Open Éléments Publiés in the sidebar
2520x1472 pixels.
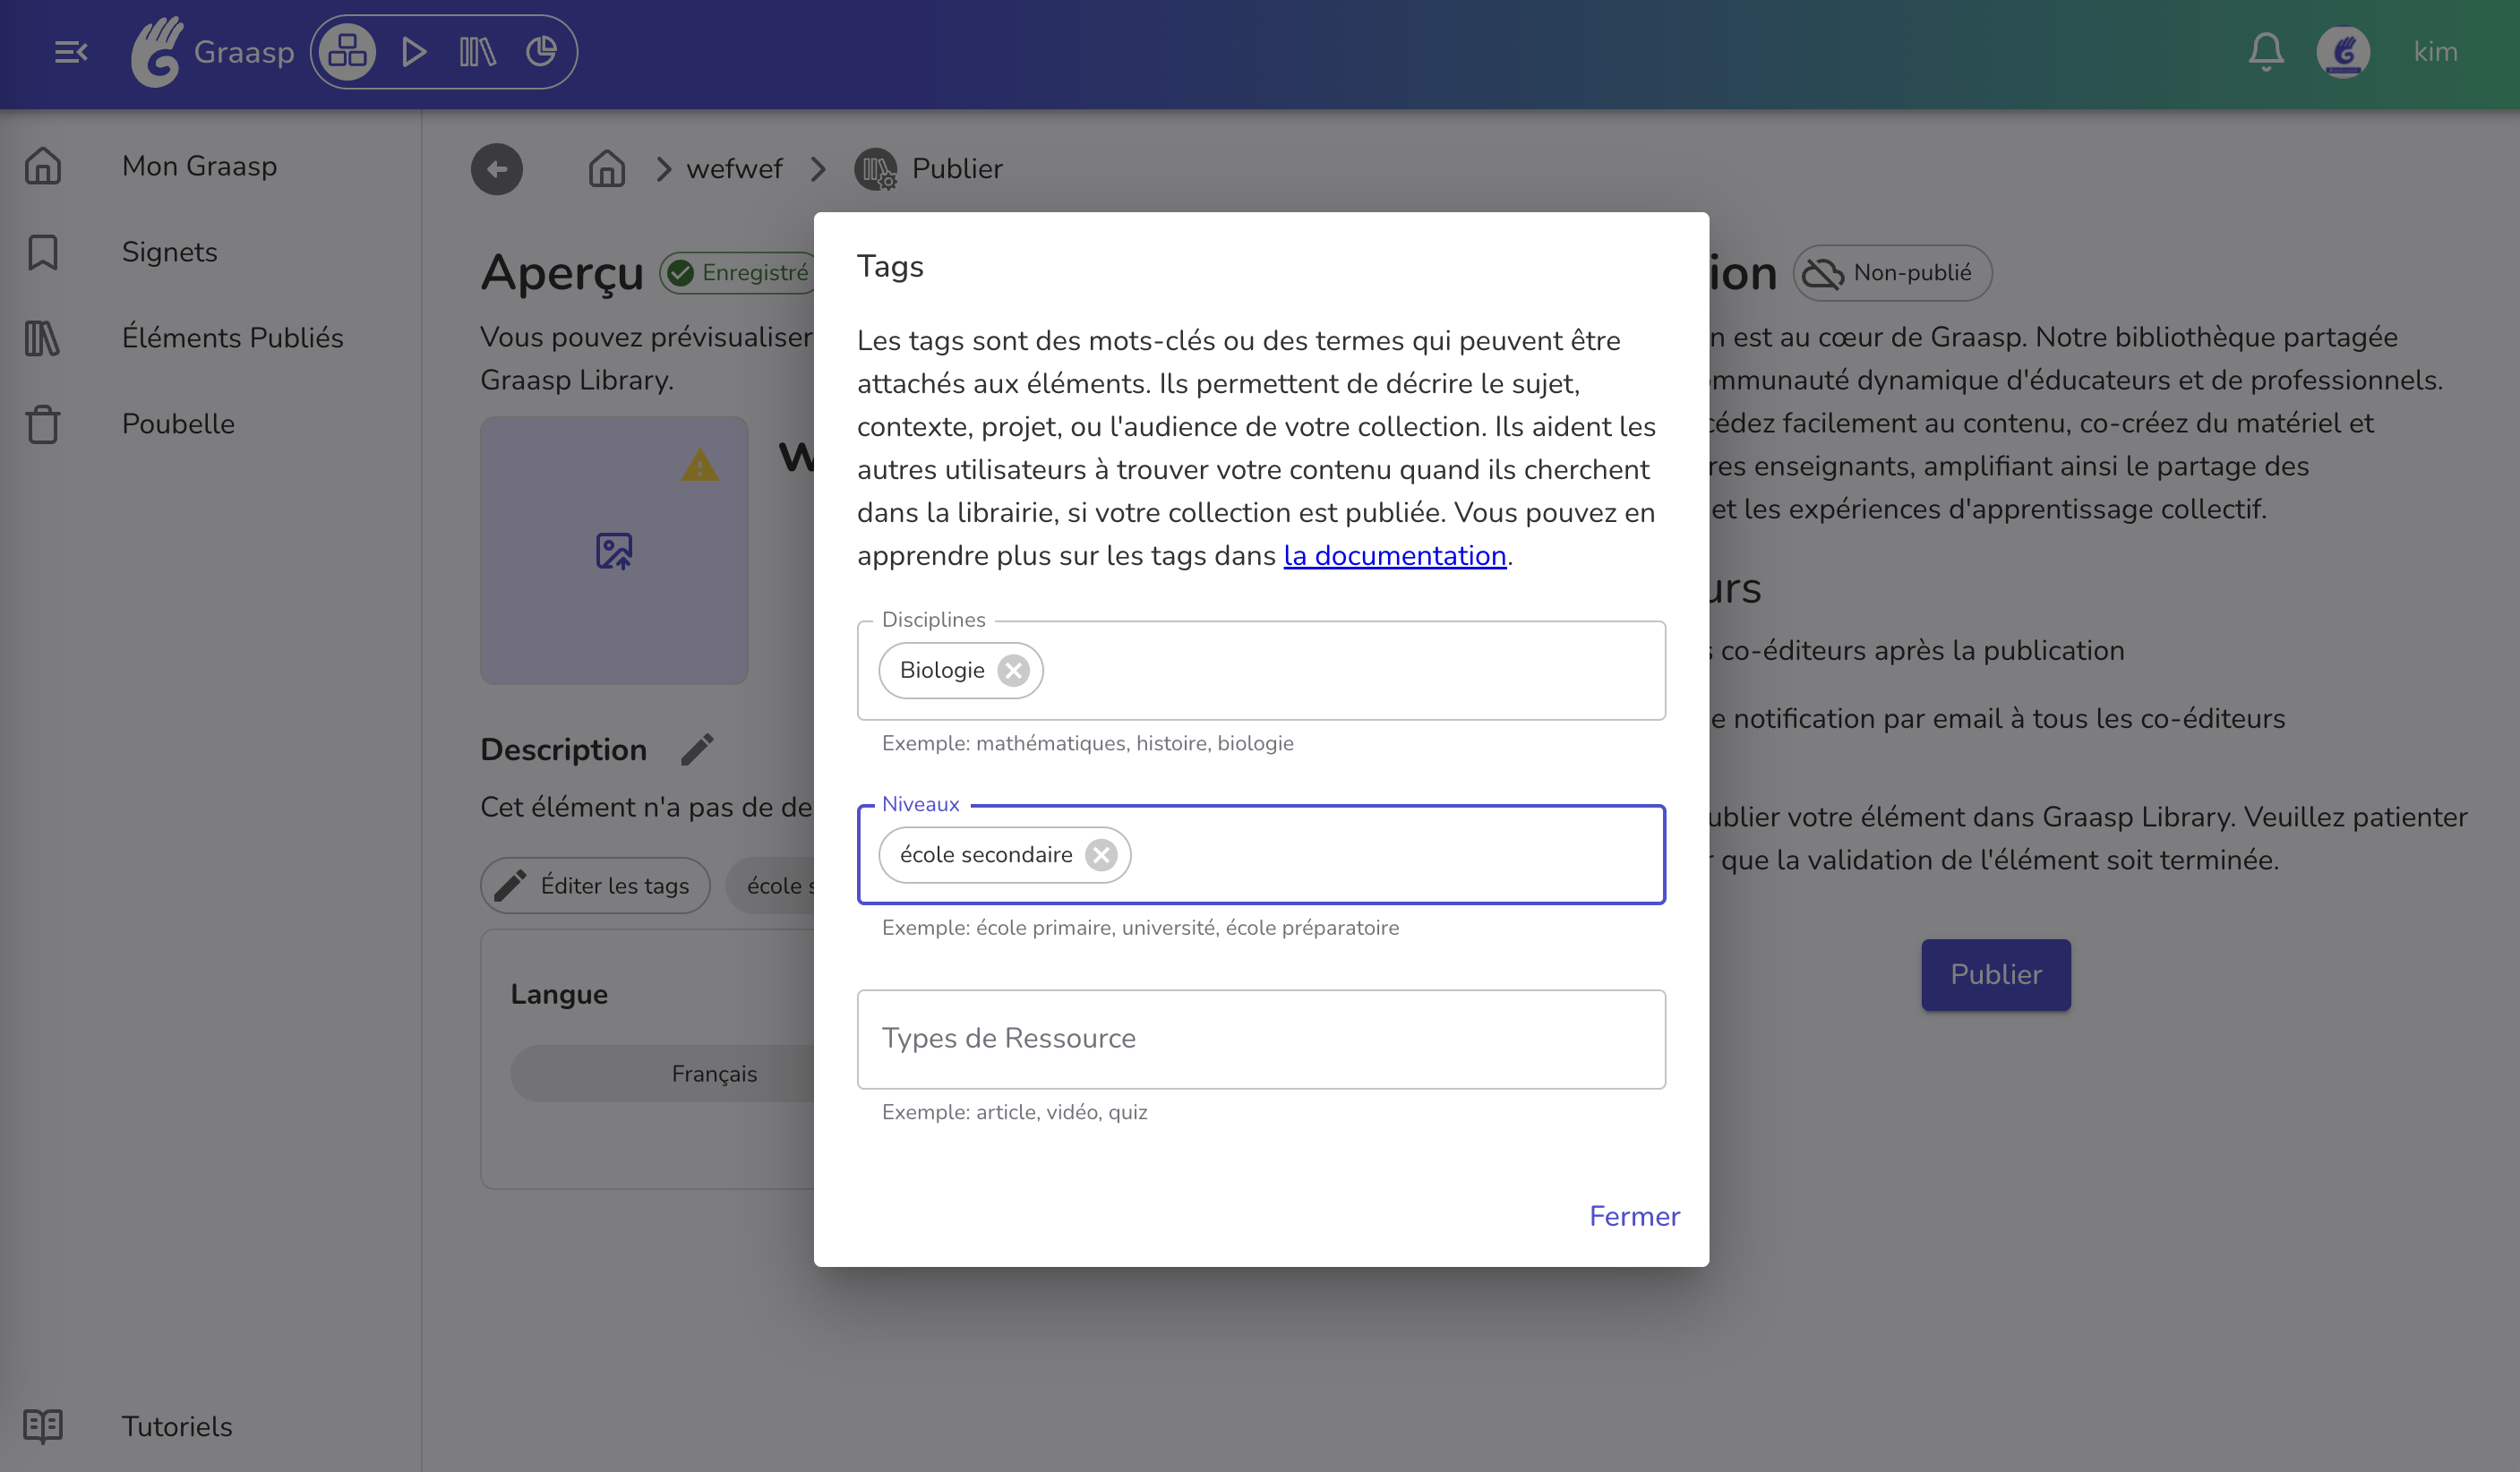click(233, 338)
